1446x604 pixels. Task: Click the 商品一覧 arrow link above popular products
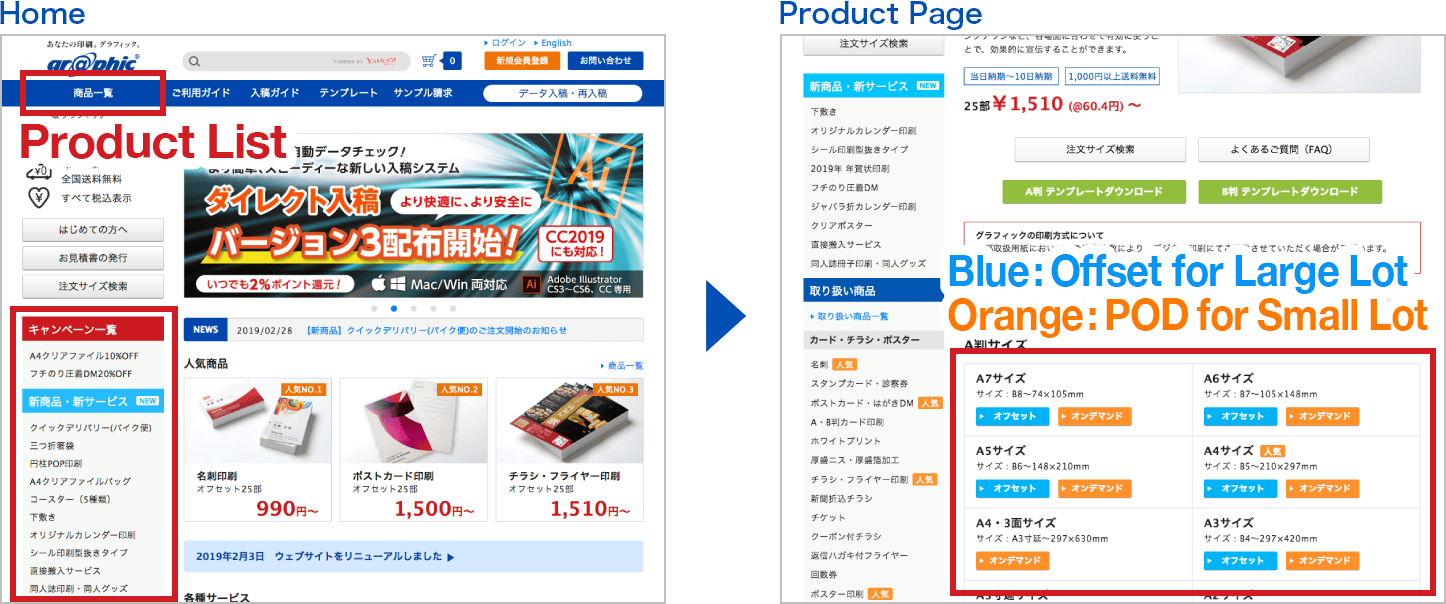pos(622,366)
